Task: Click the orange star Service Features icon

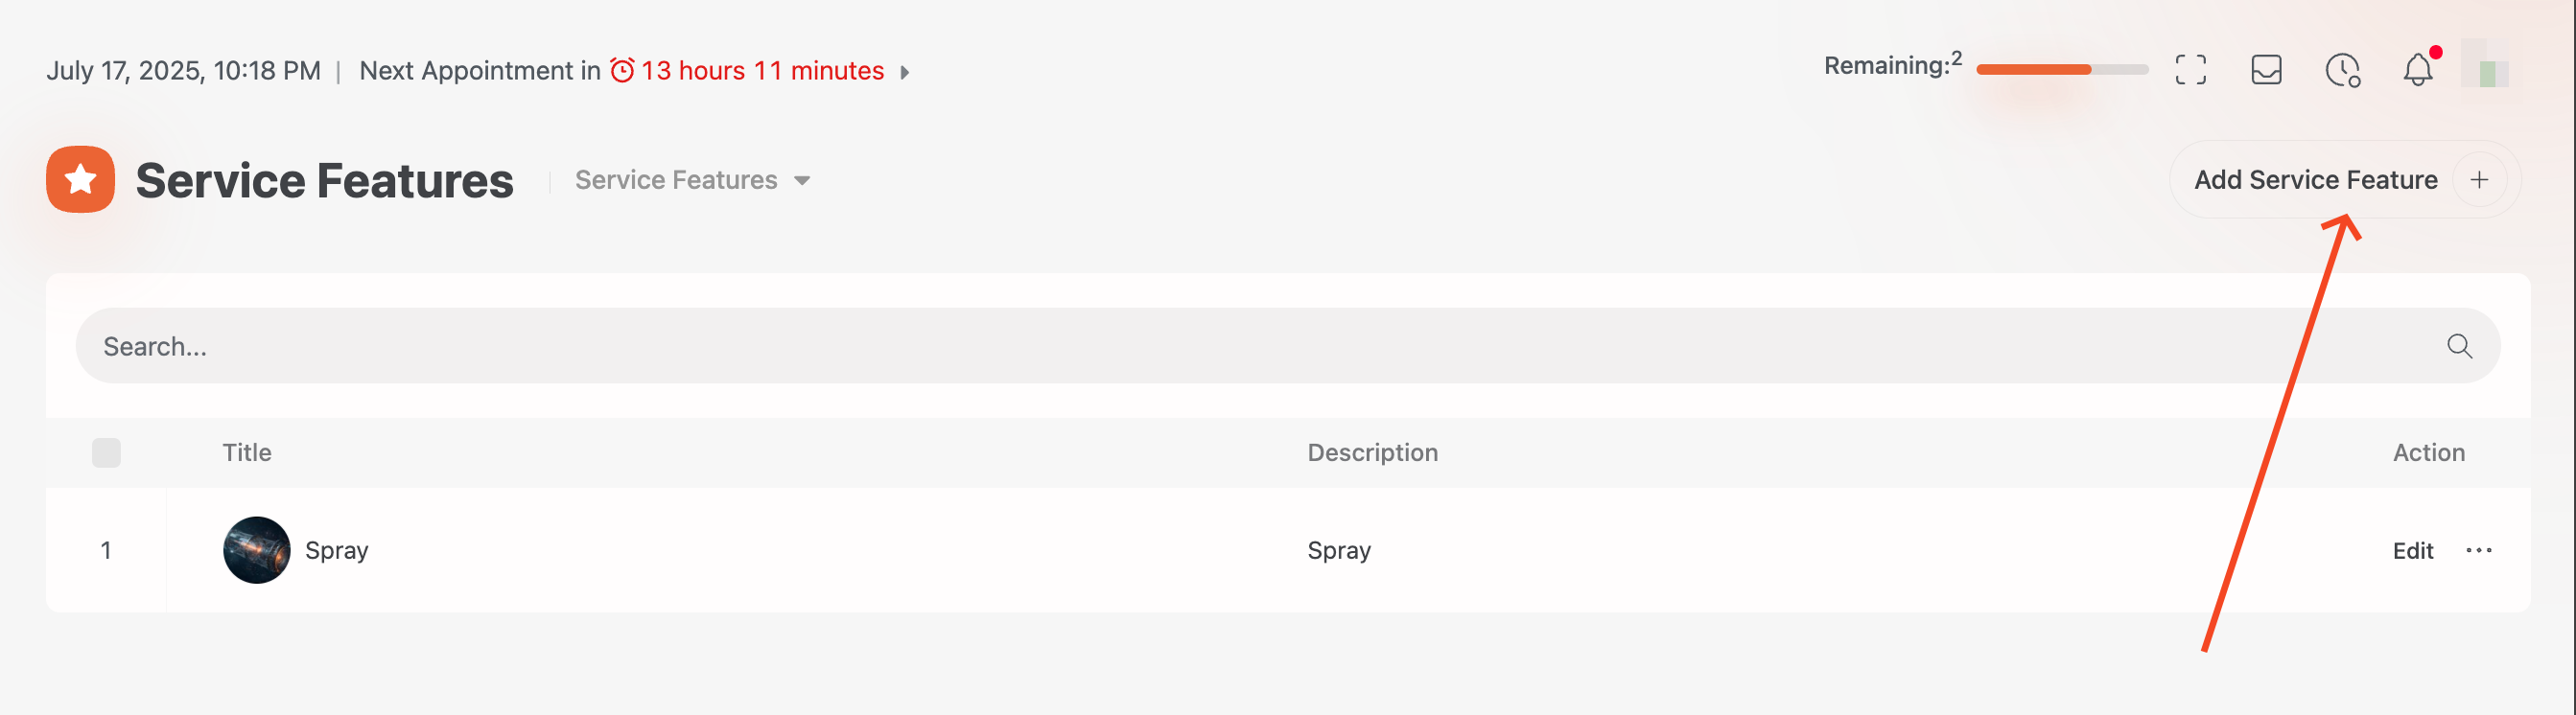Action: click(x=80, y=180)
